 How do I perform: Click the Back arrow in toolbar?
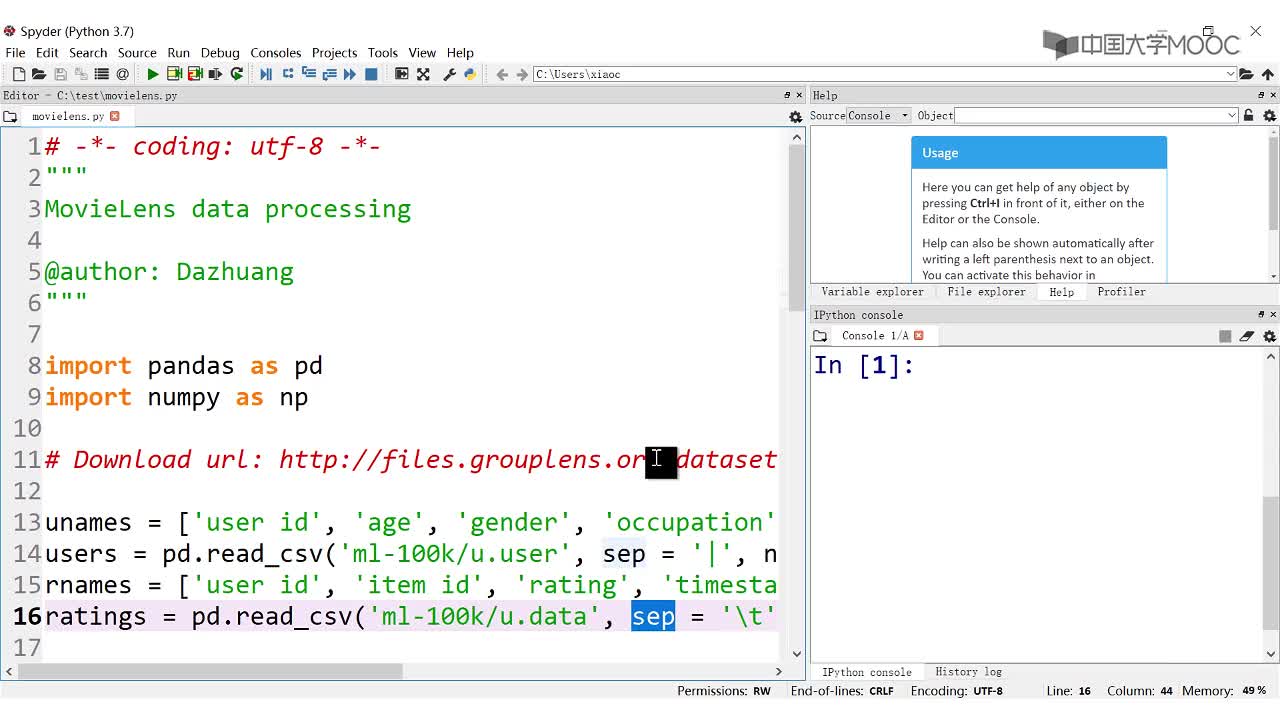[x=502, y=74]
